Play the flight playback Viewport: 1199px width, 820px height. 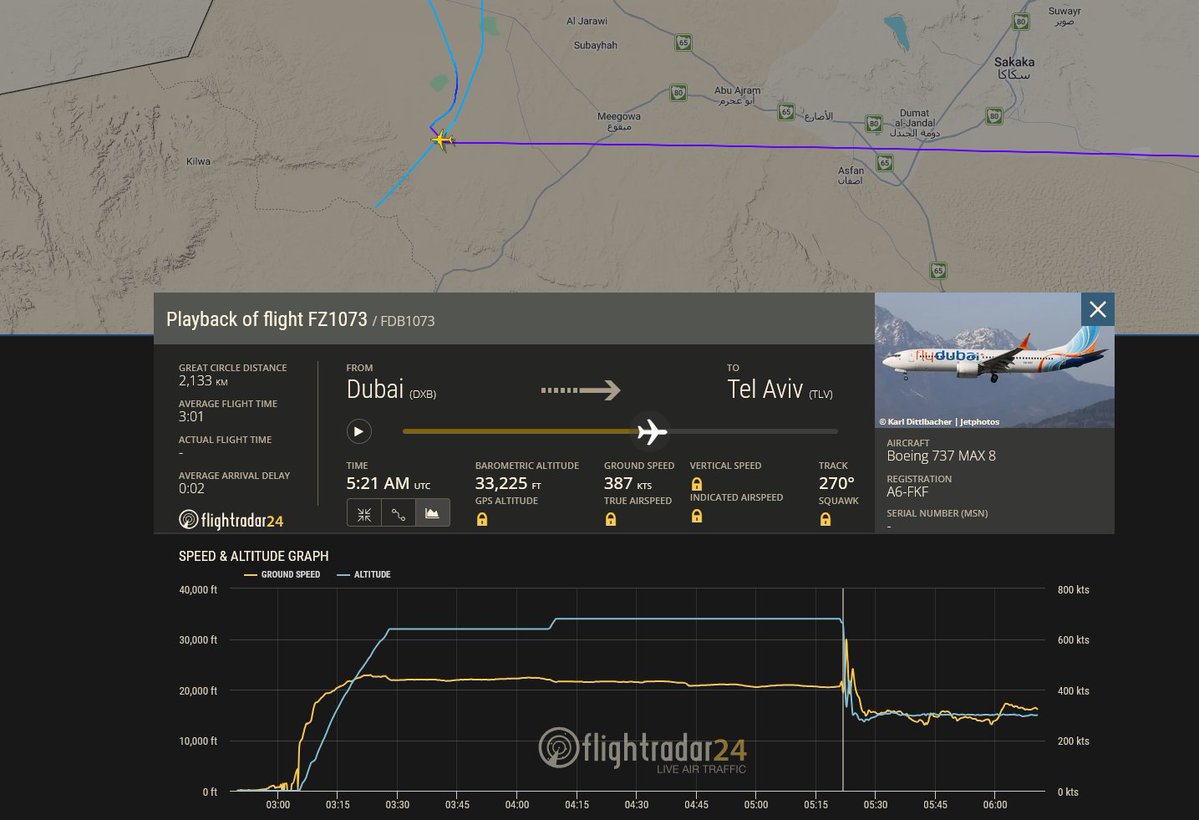(359, 431)
